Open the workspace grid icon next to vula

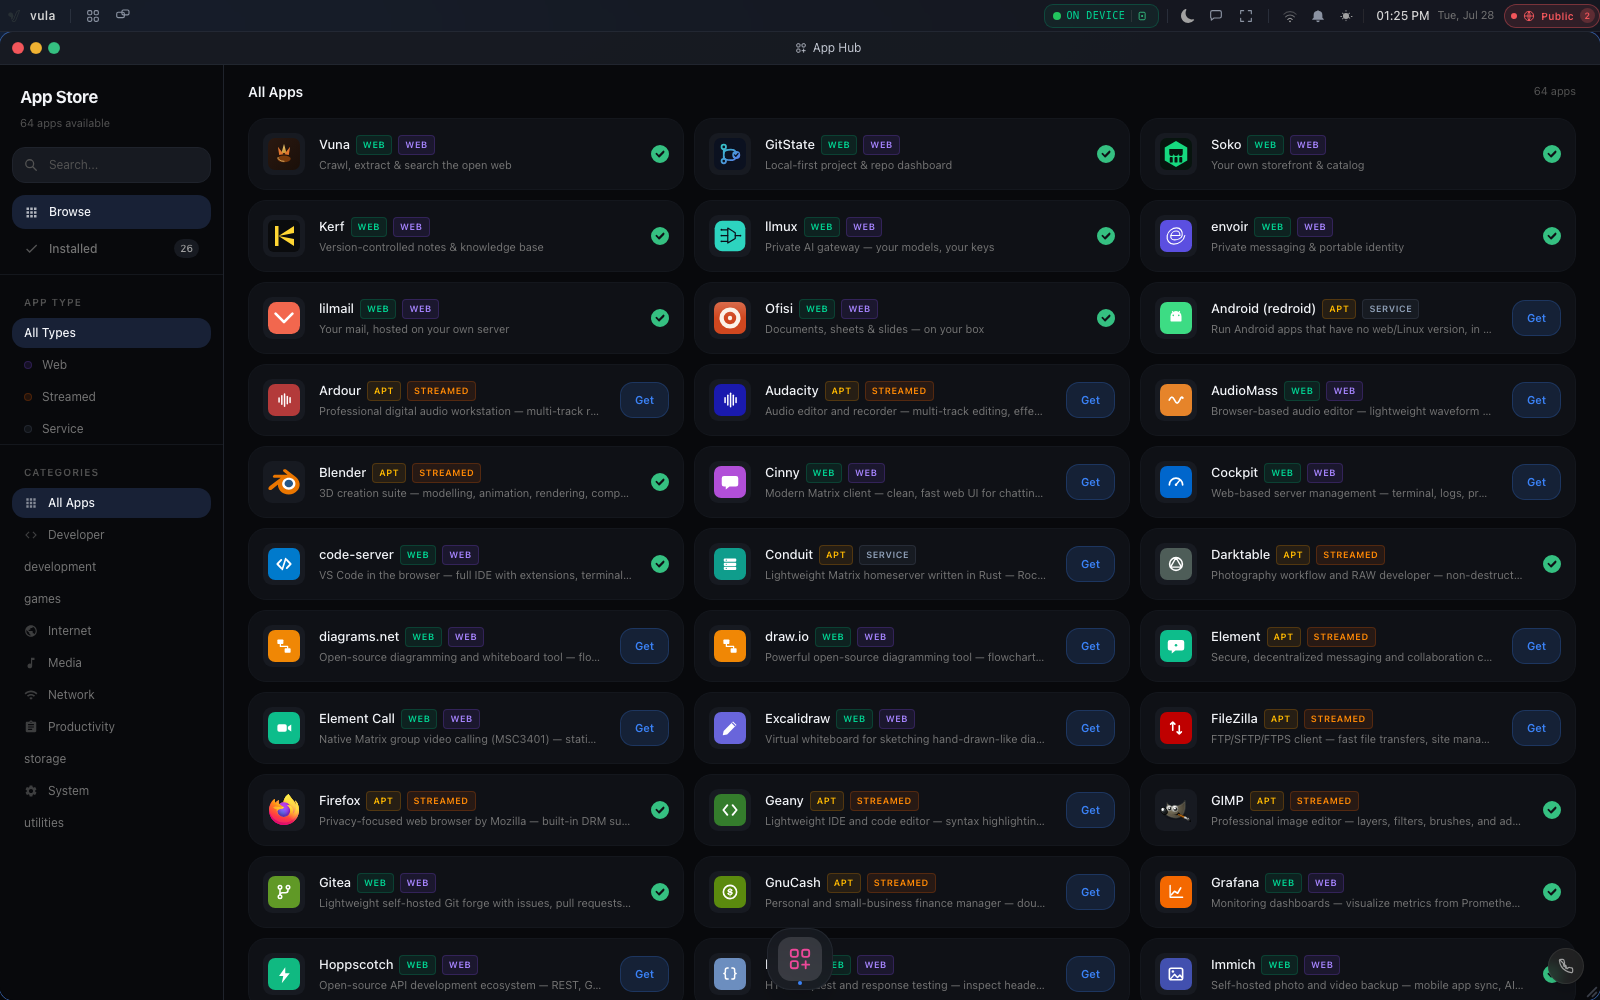pos(93,16)
